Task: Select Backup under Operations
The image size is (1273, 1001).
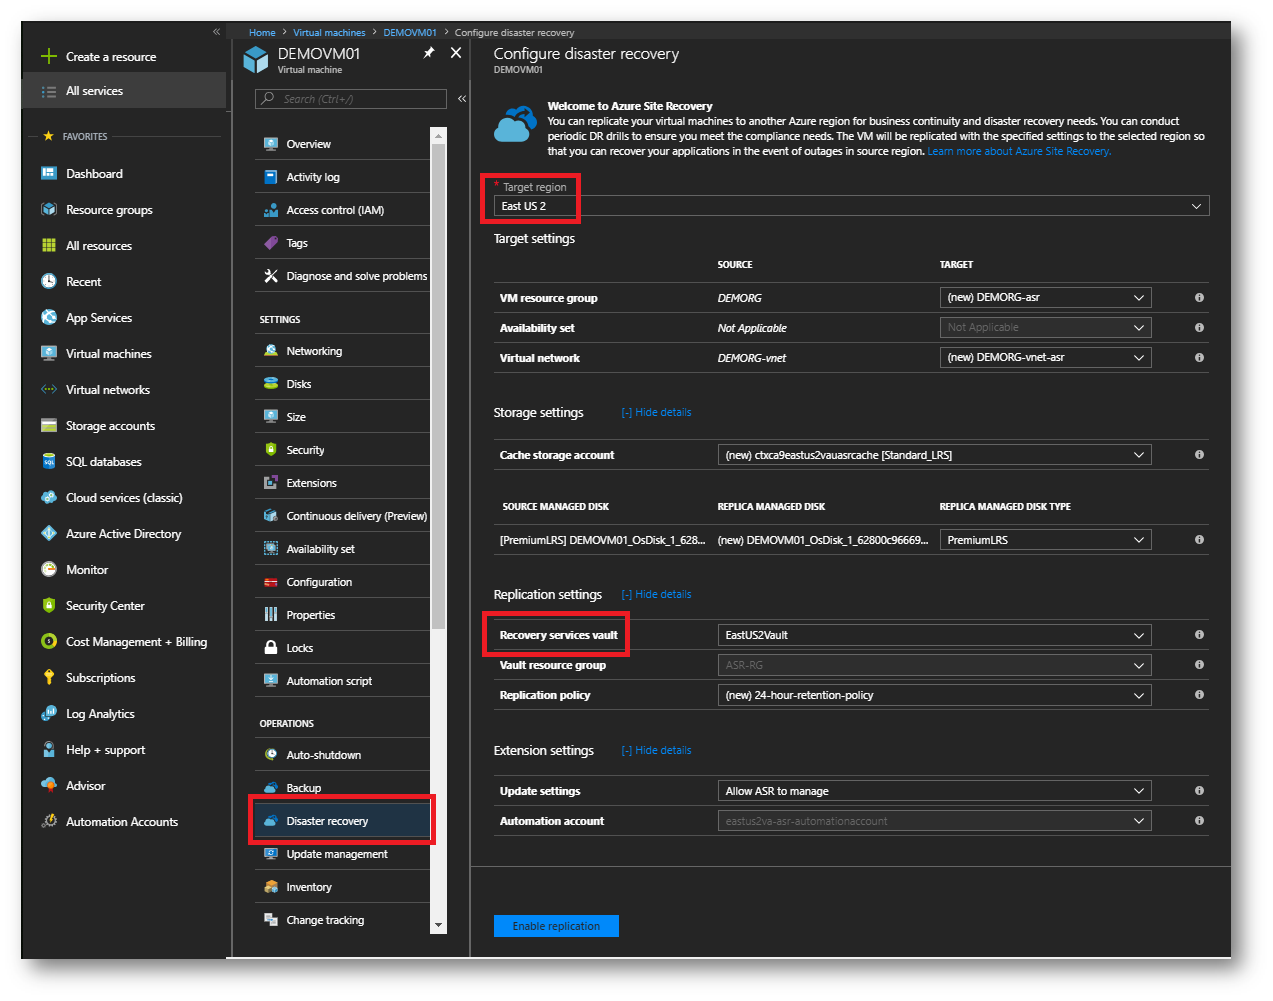Action: click(342, 787)
